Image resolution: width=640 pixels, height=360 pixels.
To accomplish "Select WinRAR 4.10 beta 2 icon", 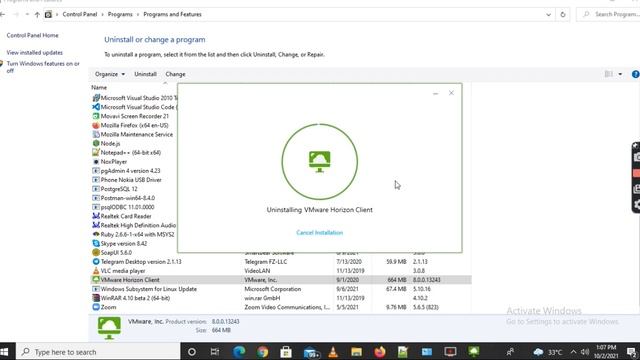I will tap(96, 298).
